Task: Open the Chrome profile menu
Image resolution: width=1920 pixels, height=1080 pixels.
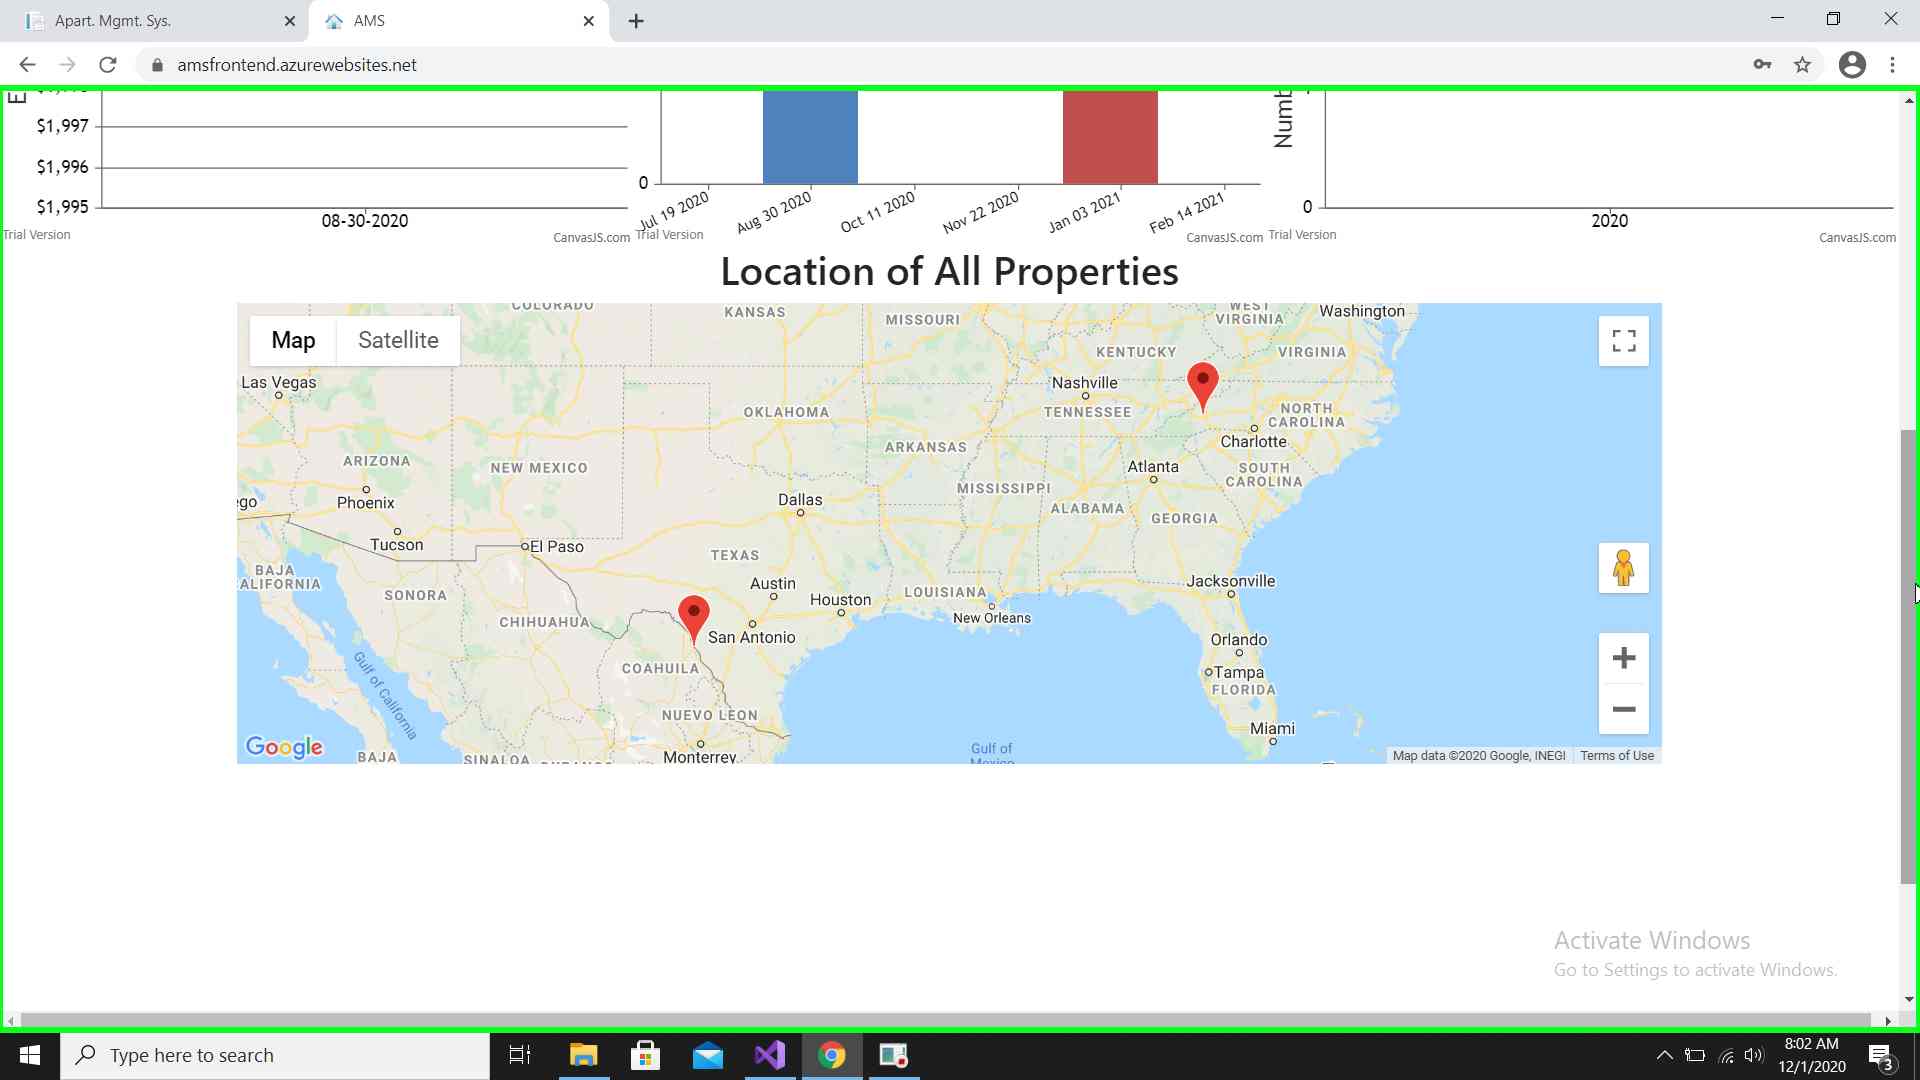Action: [1852, 65]
